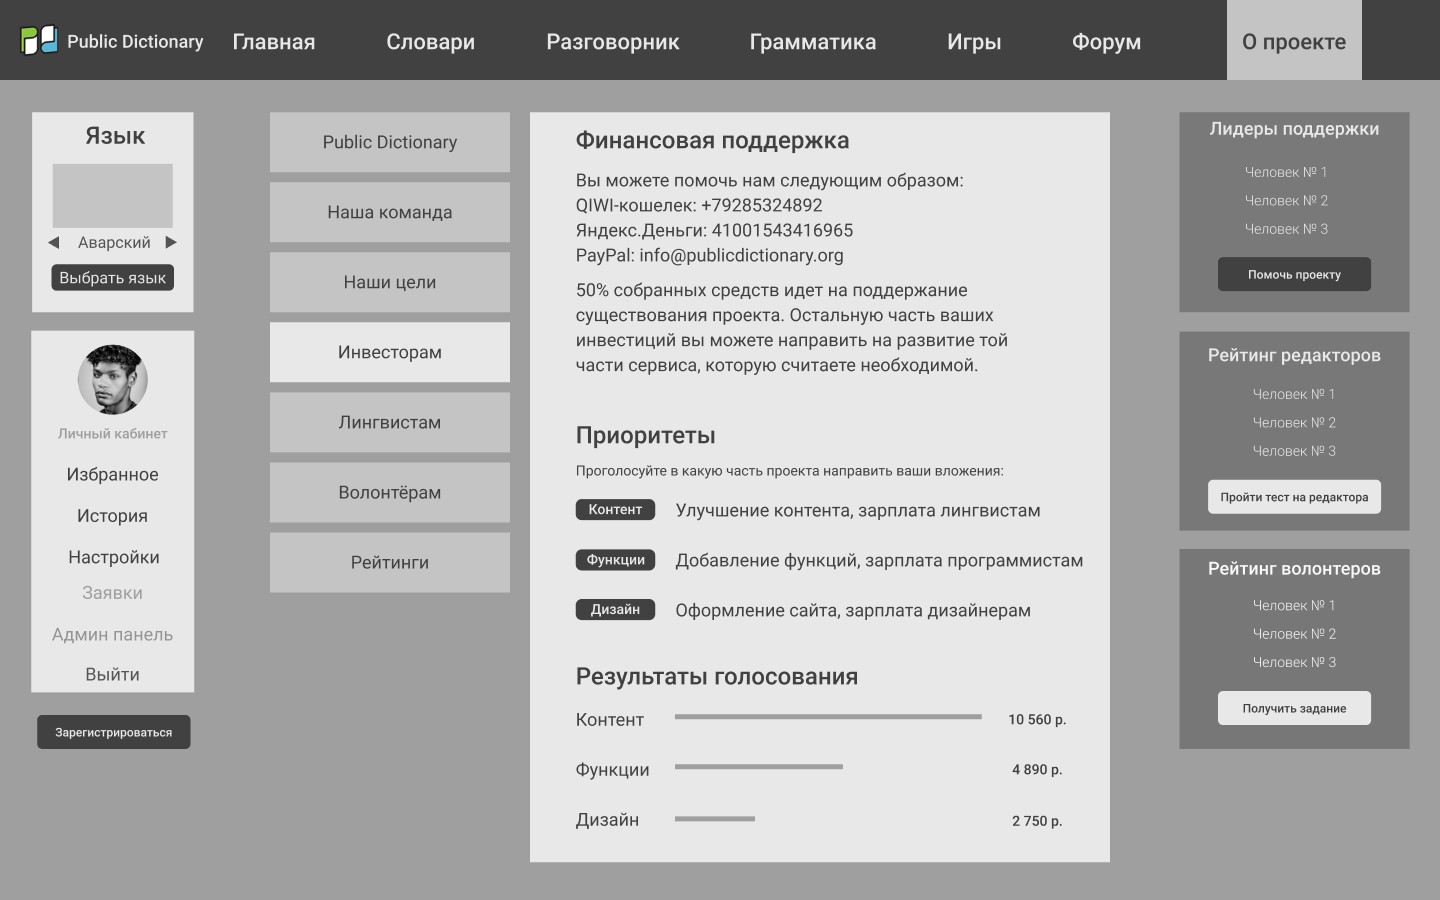Click the Результаты голосования heading
Screen dimensions: 1440x900
point(716,677)
